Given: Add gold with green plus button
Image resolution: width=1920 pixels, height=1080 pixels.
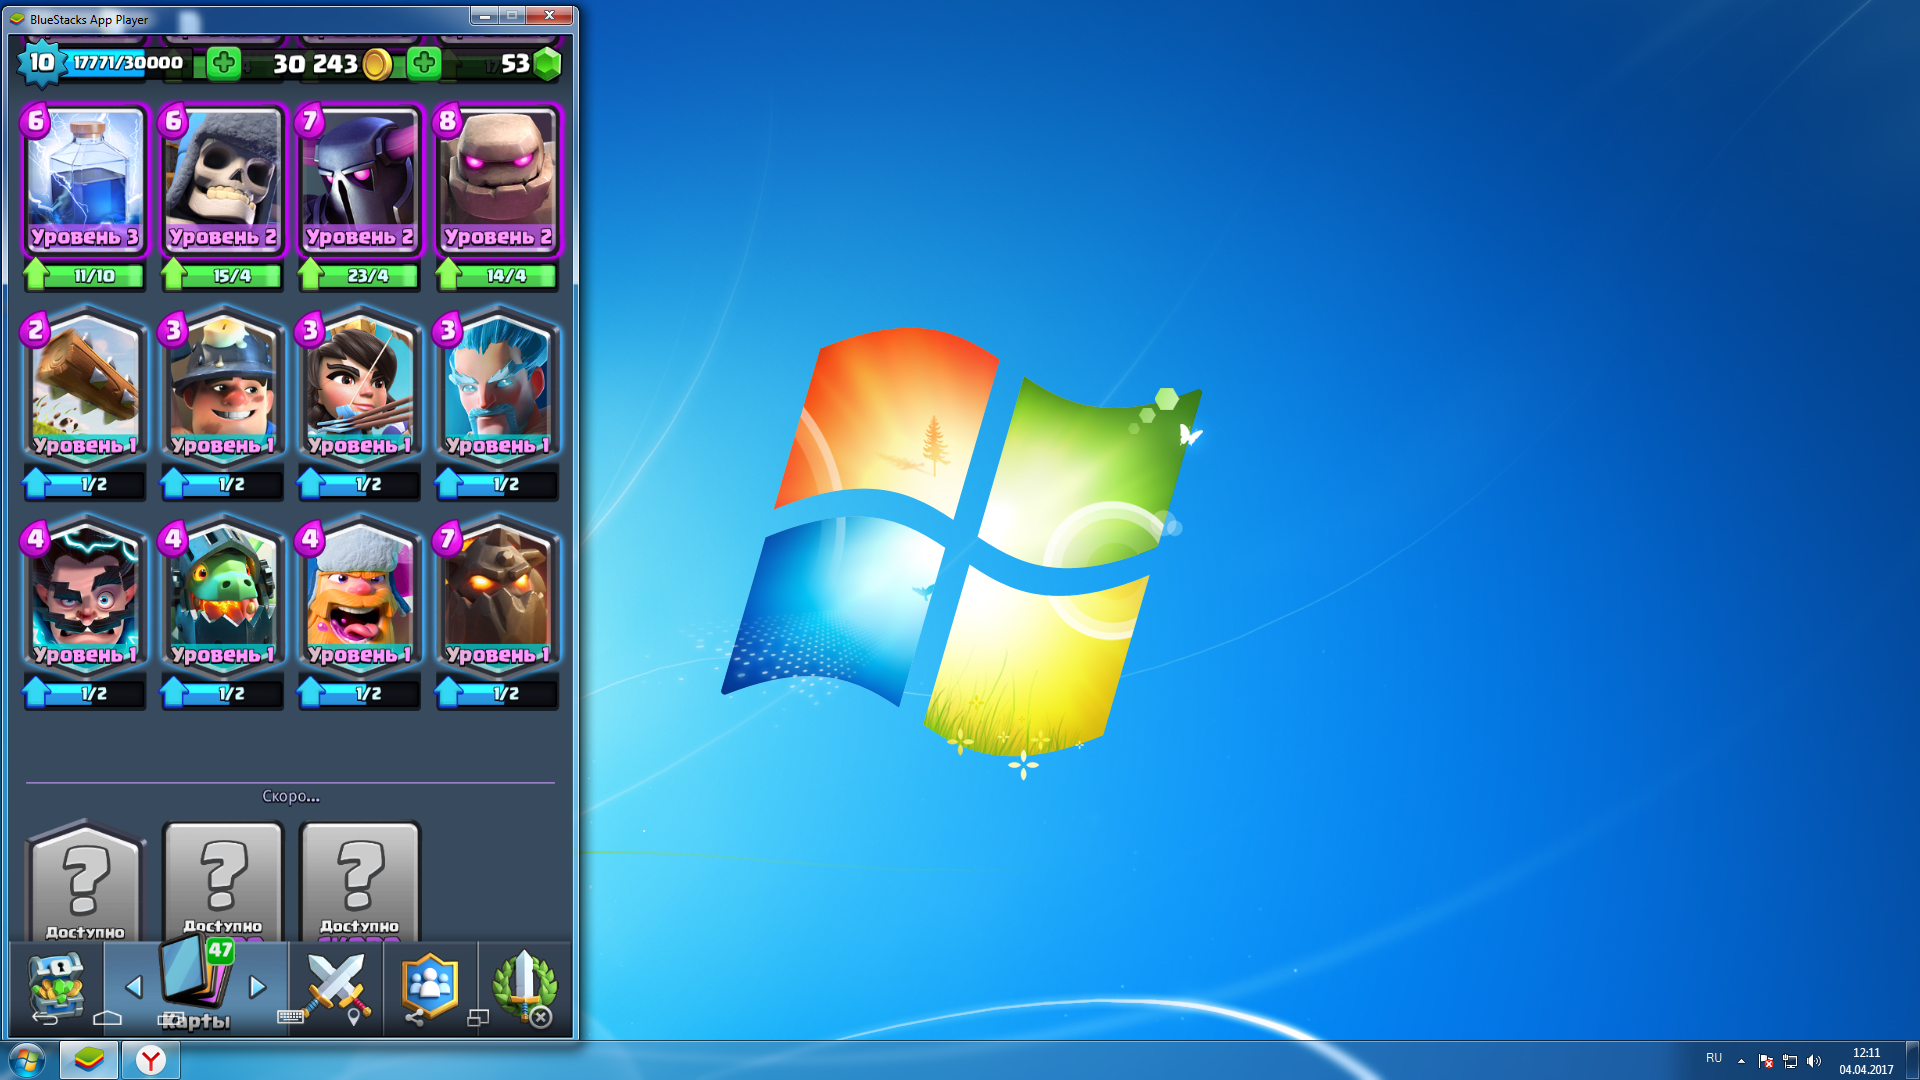Looking at the screenshot, I should coord(223,63).
